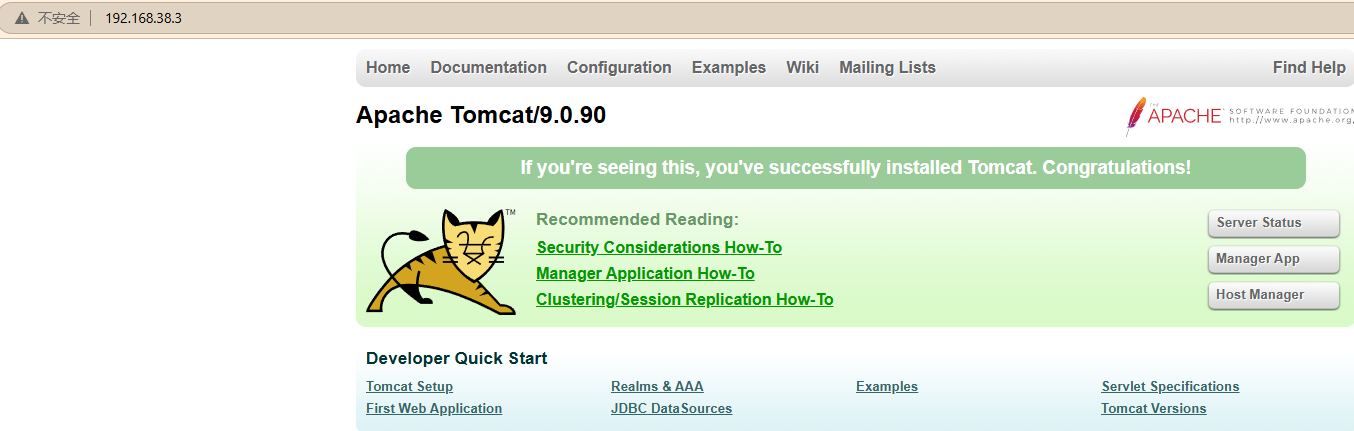The width and height of the screenshot is (1354, 431).
Task: Open the Manager Application How-To link
Action: [645, 274]
